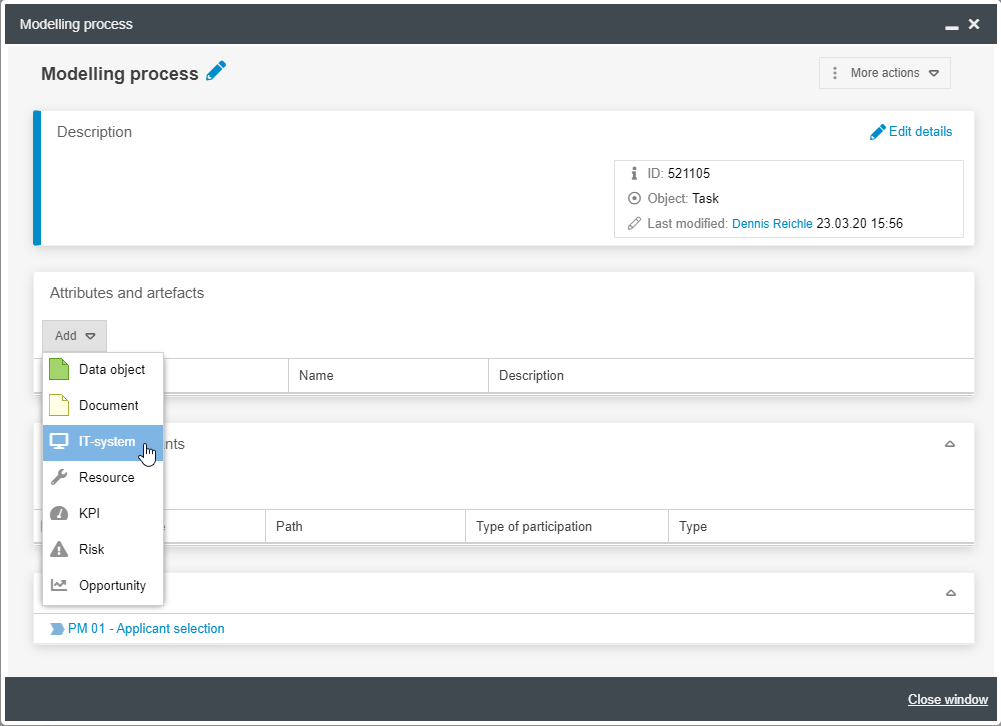Click Close window link in footer
This screenshot has height=726, width=1001.
point(947,700)
